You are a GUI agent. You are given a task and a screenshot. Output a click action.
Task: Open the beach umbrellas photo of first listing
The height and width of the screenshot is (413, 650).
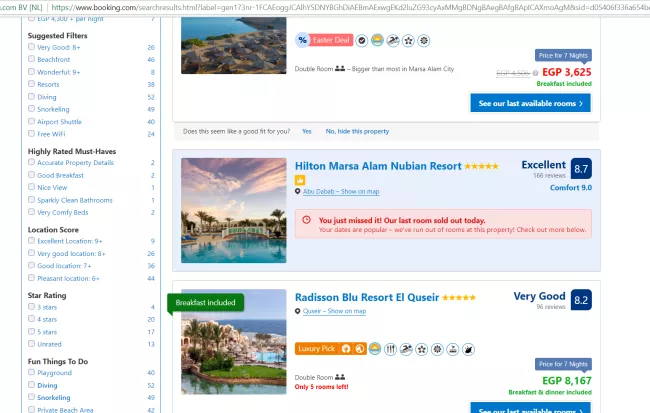(x=234, y=45)
